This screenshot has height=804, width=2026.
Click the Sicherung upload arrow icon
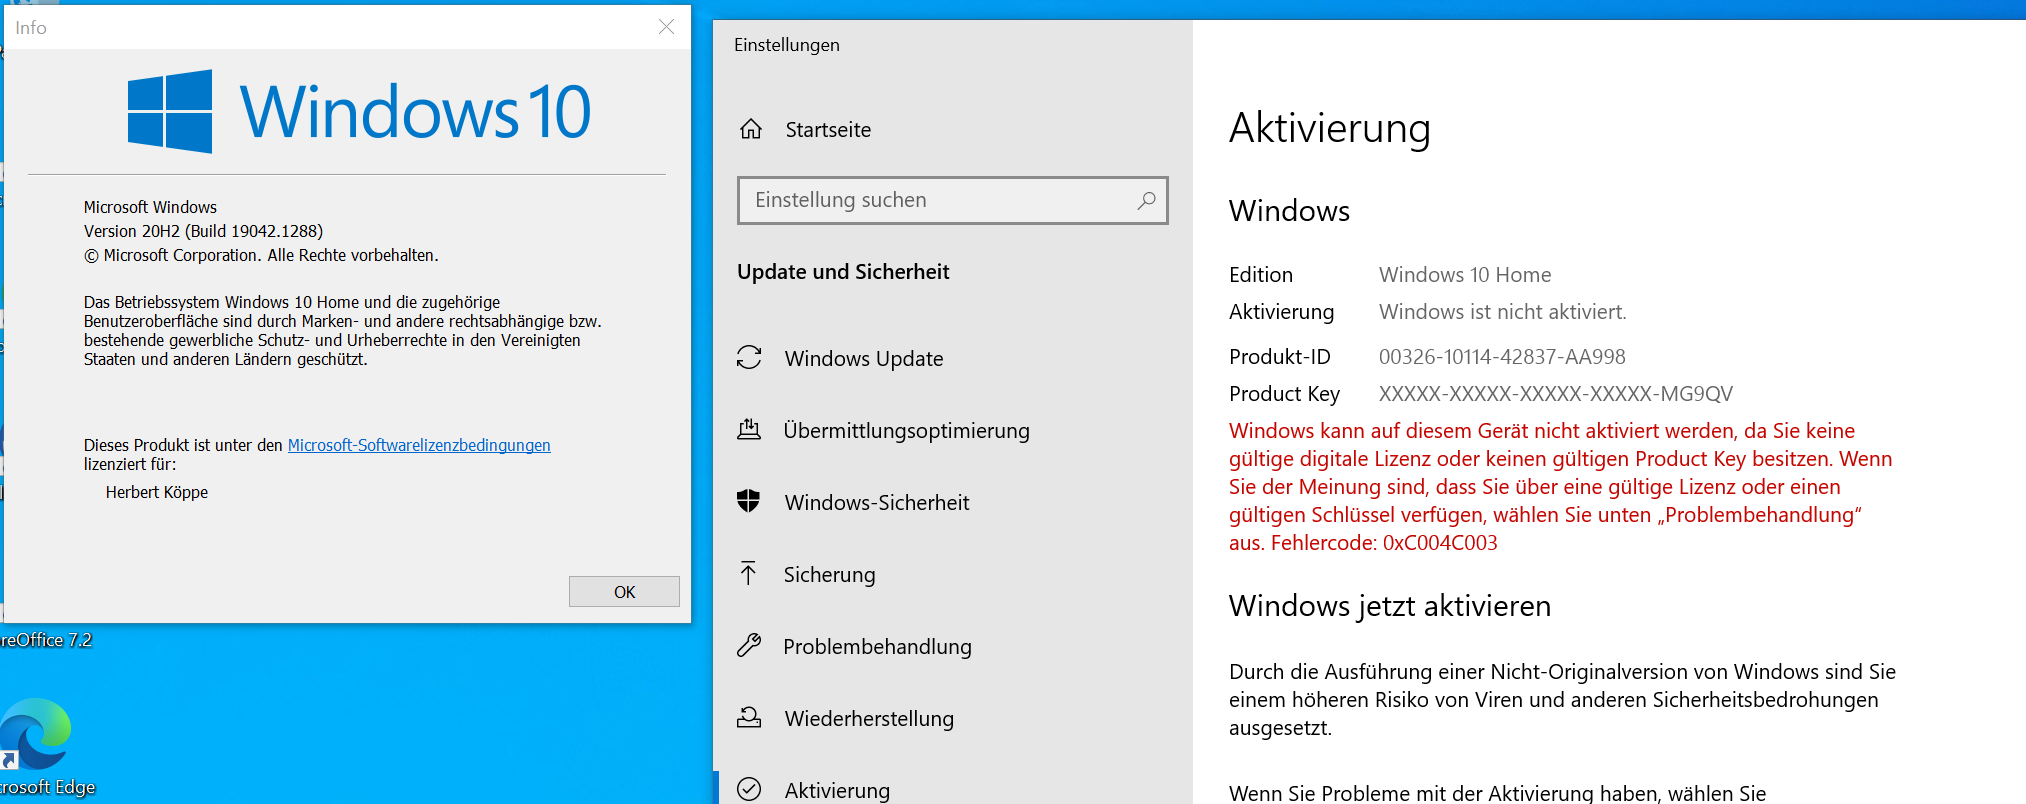[749, 574]
